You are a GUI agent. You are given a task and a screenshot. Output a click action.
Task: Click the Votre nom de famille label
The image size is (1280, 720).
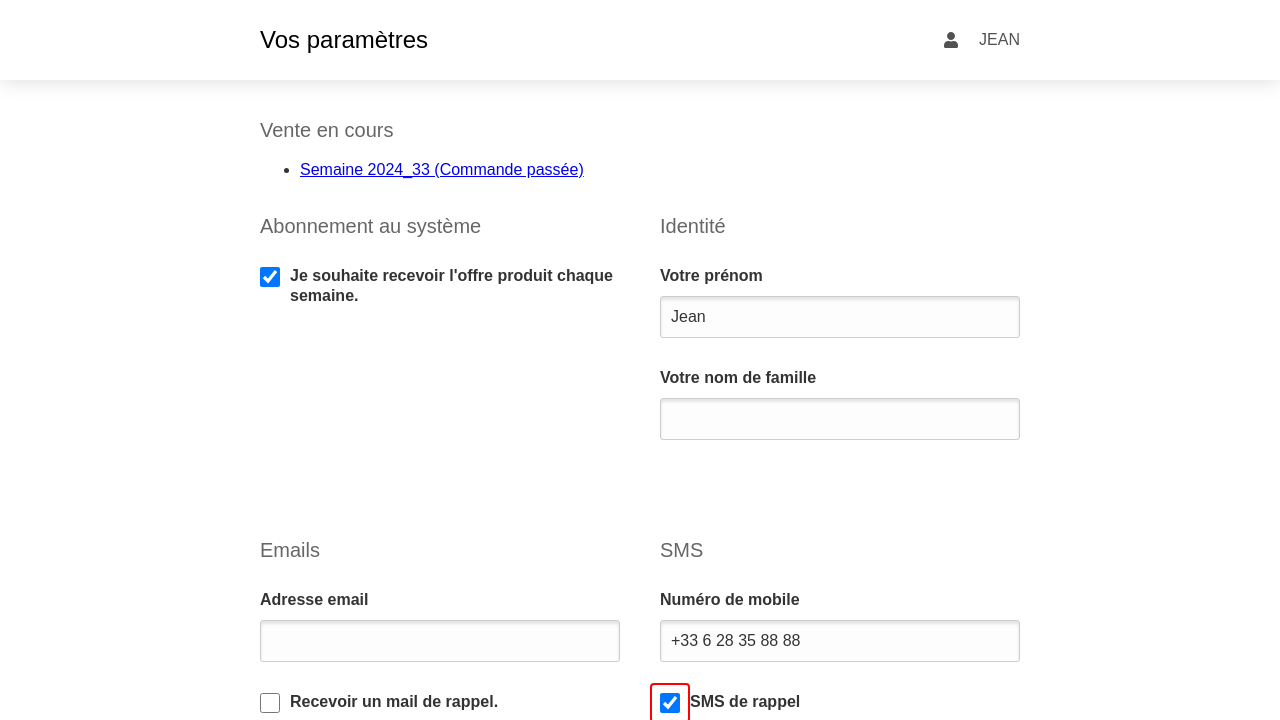(738, 378)
